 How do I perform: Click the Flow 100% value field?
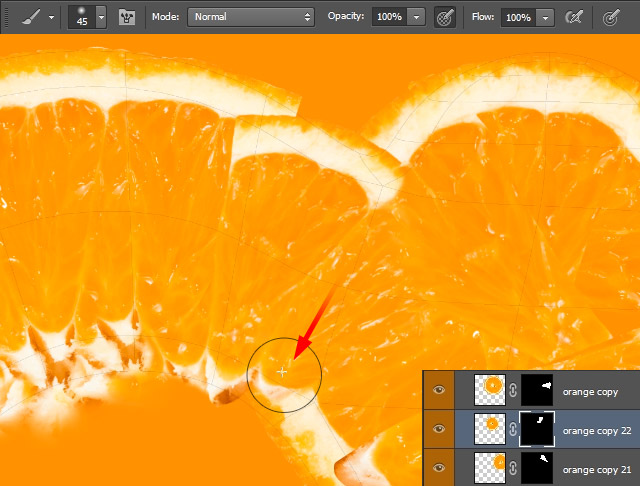pyautogui.click(x=518, y=18)
